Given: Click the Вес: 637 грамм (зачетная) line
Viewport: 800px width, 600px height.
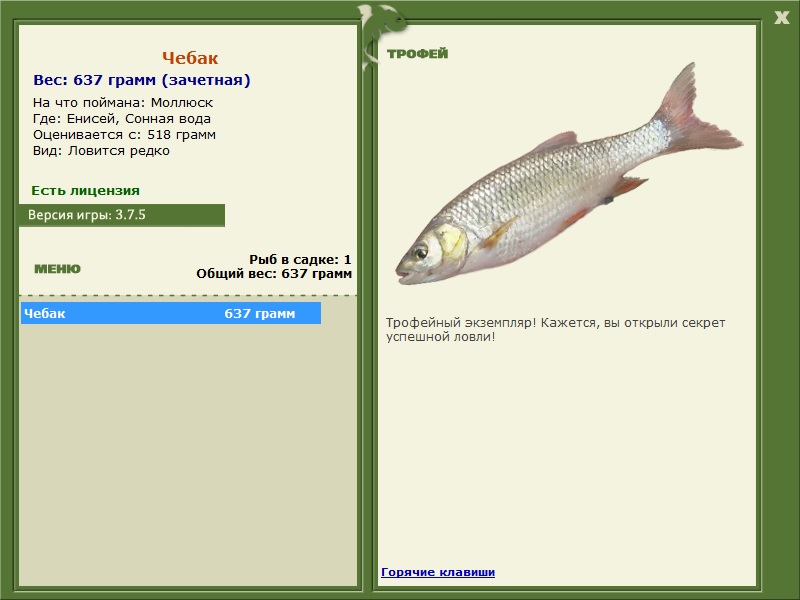Looking at the screenshot, I should [x=142, y=80].
